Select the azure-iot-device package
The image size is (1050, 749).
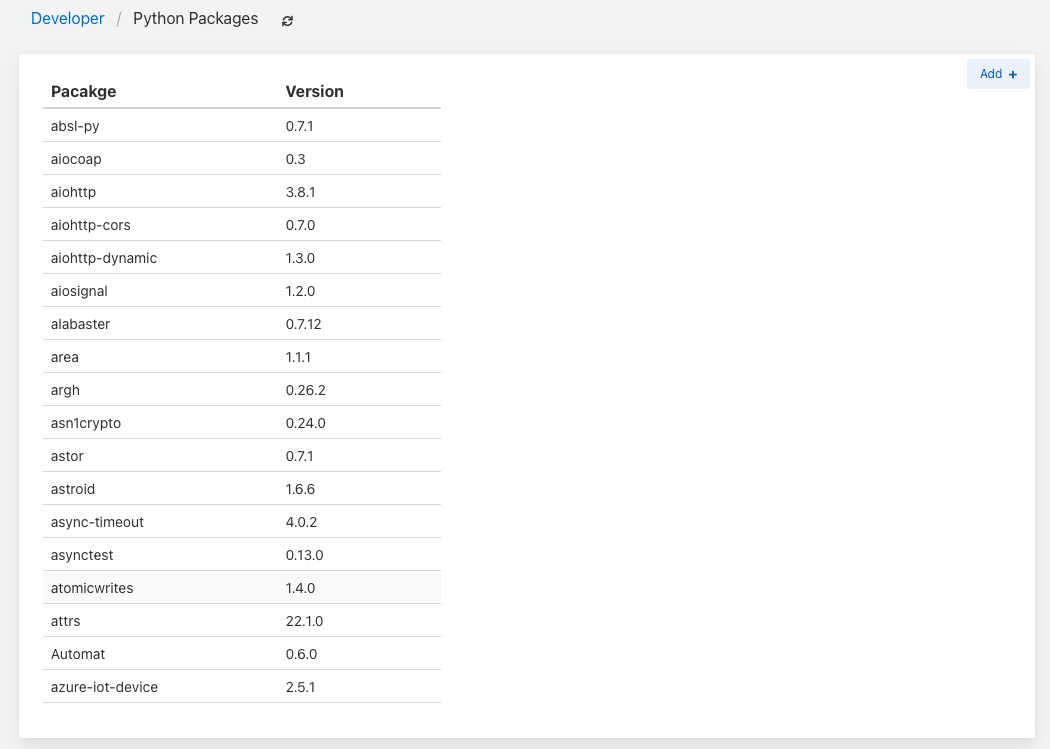[x=104, y=687]
